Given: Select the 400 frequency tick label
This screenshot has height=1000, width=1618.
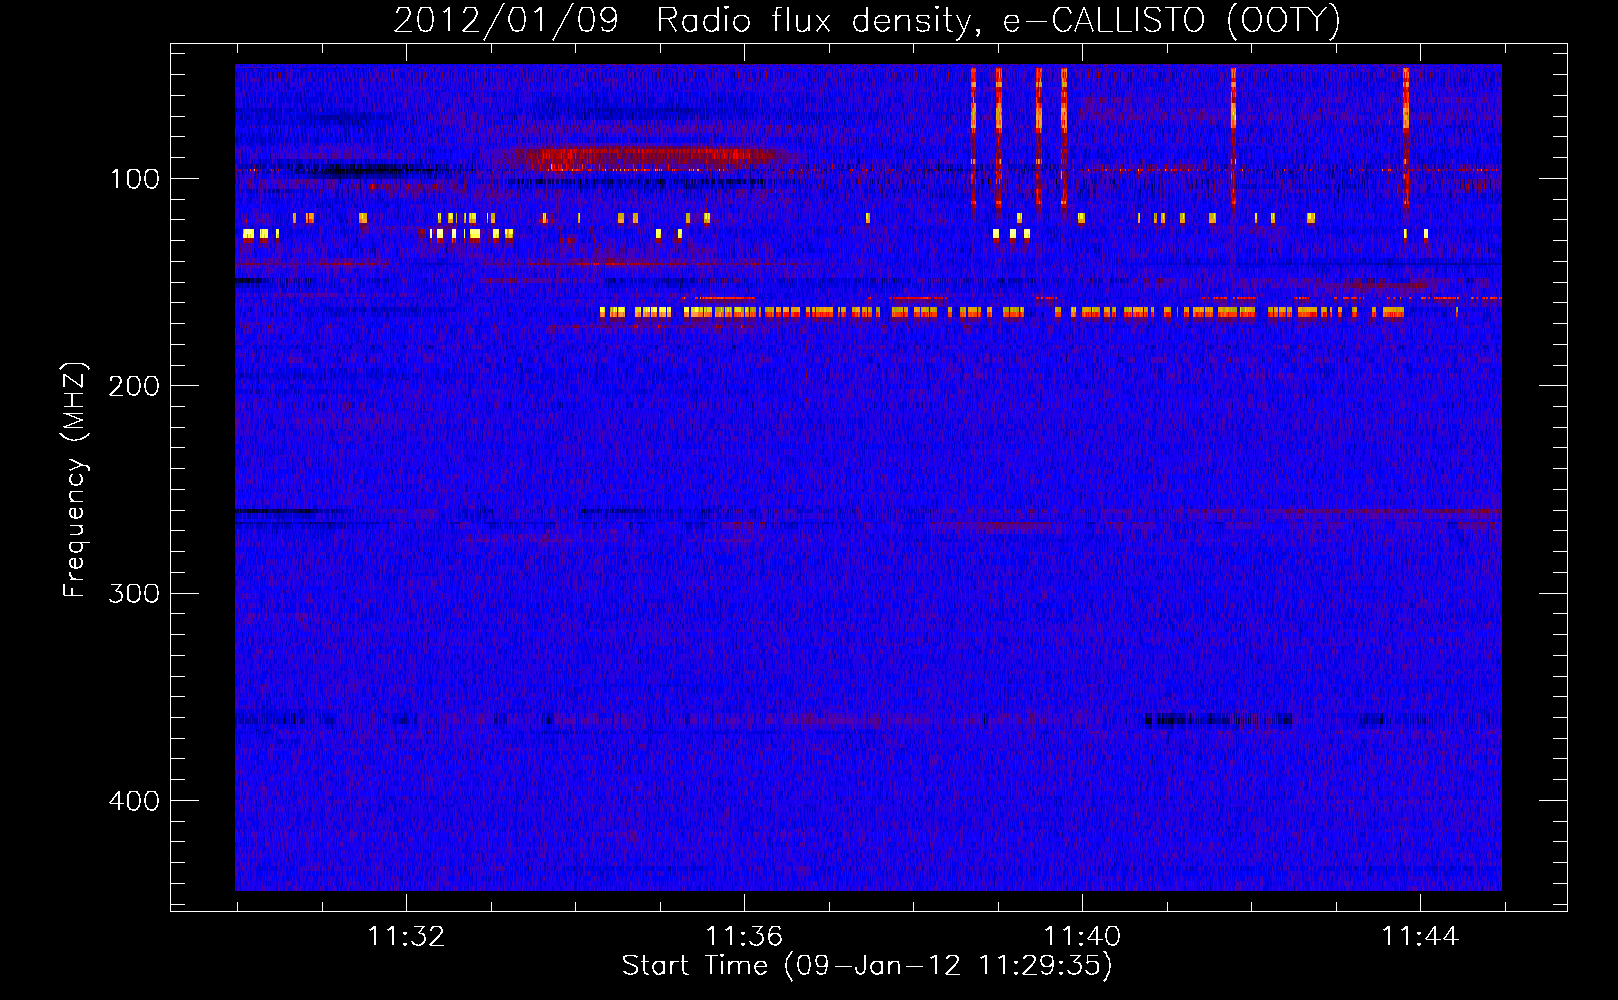Looking at the screenshot, I should (x=134, y=801).
